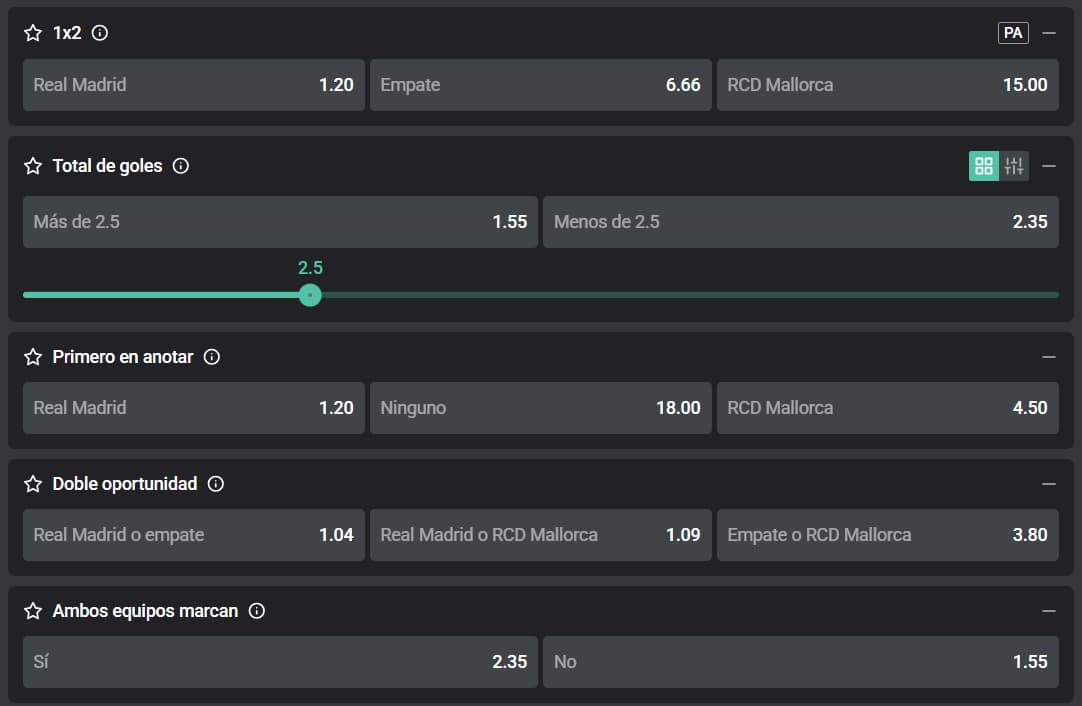Click the PA badge in 1x2 header

point(1013,33)
